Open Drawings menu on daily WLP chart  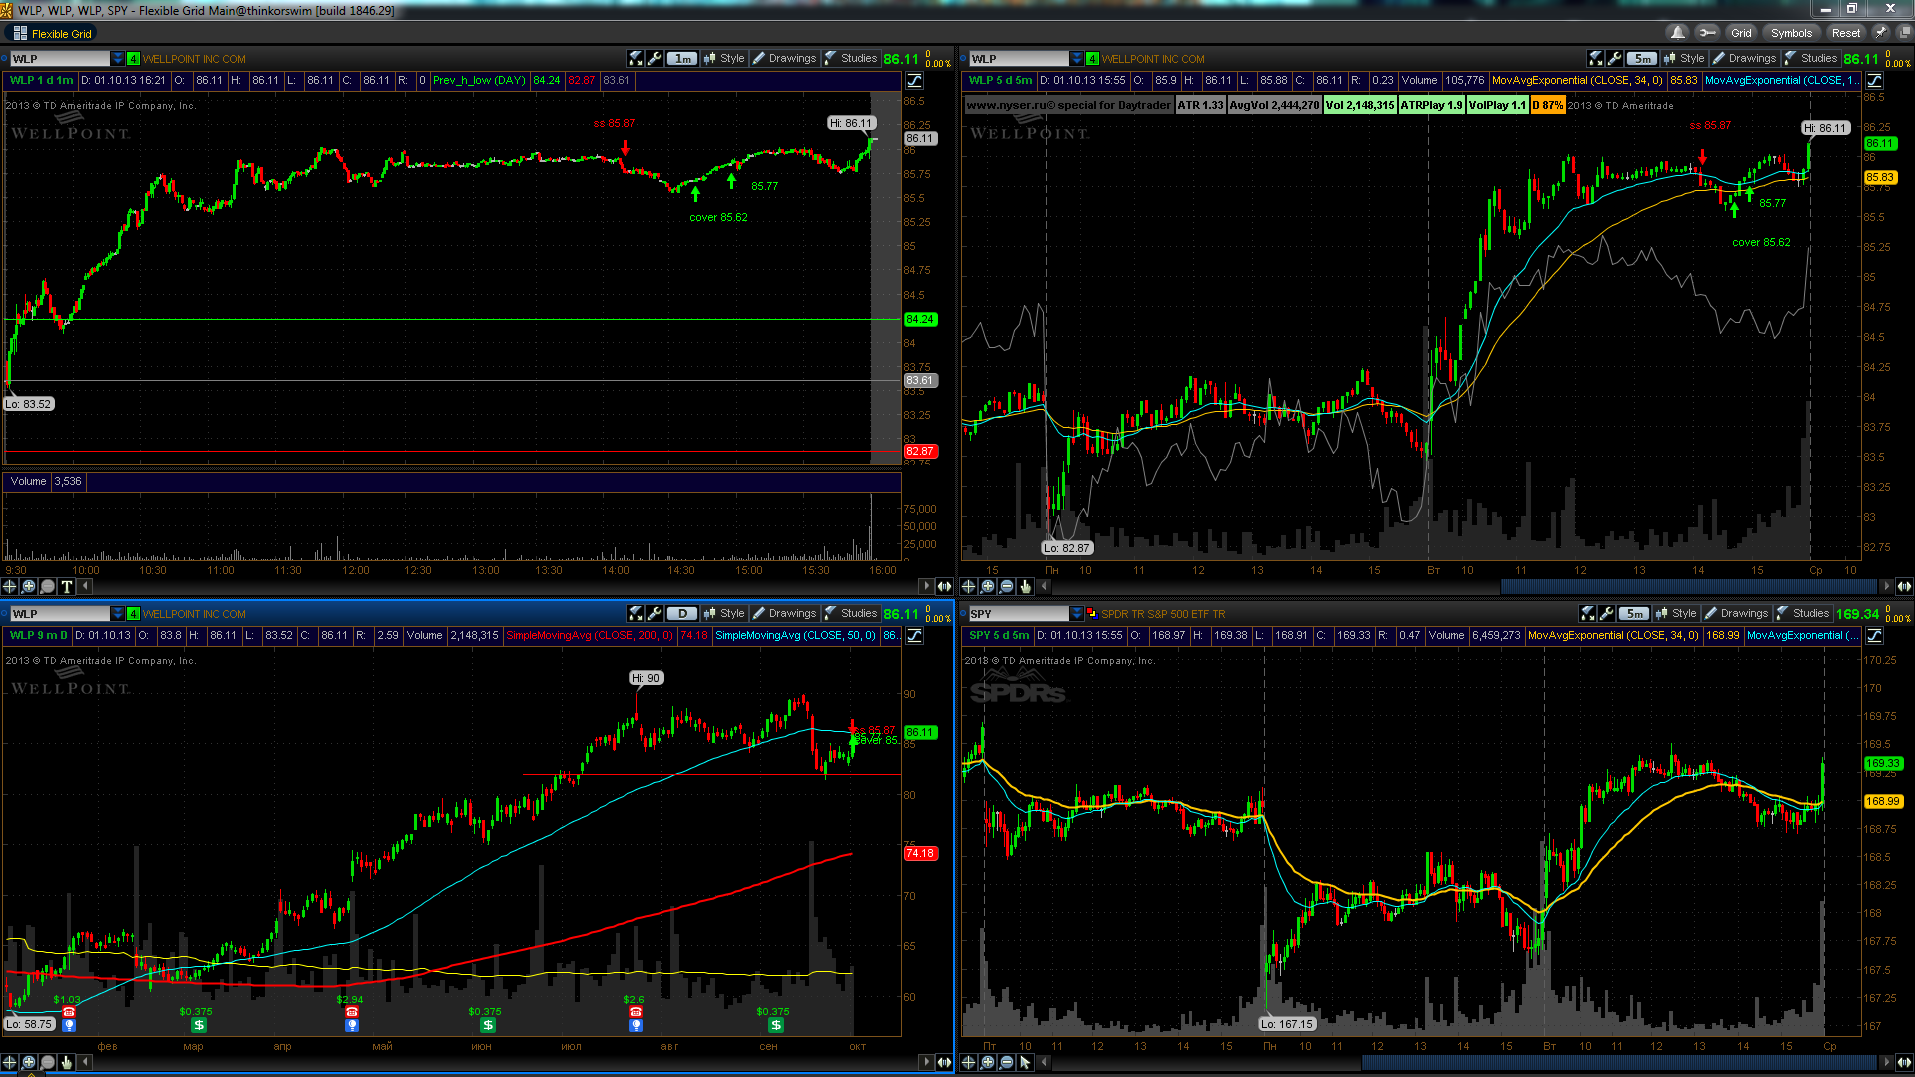(x=785, y=614)
